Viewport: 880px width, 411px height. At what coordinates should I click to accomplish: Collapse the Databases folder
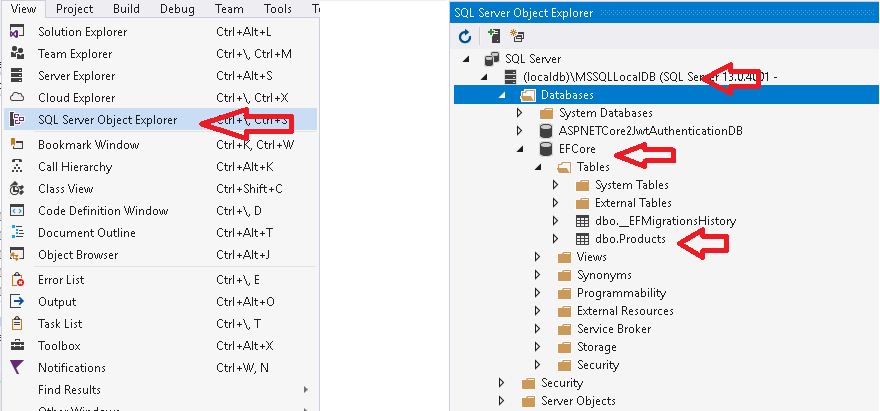point(502,95)
